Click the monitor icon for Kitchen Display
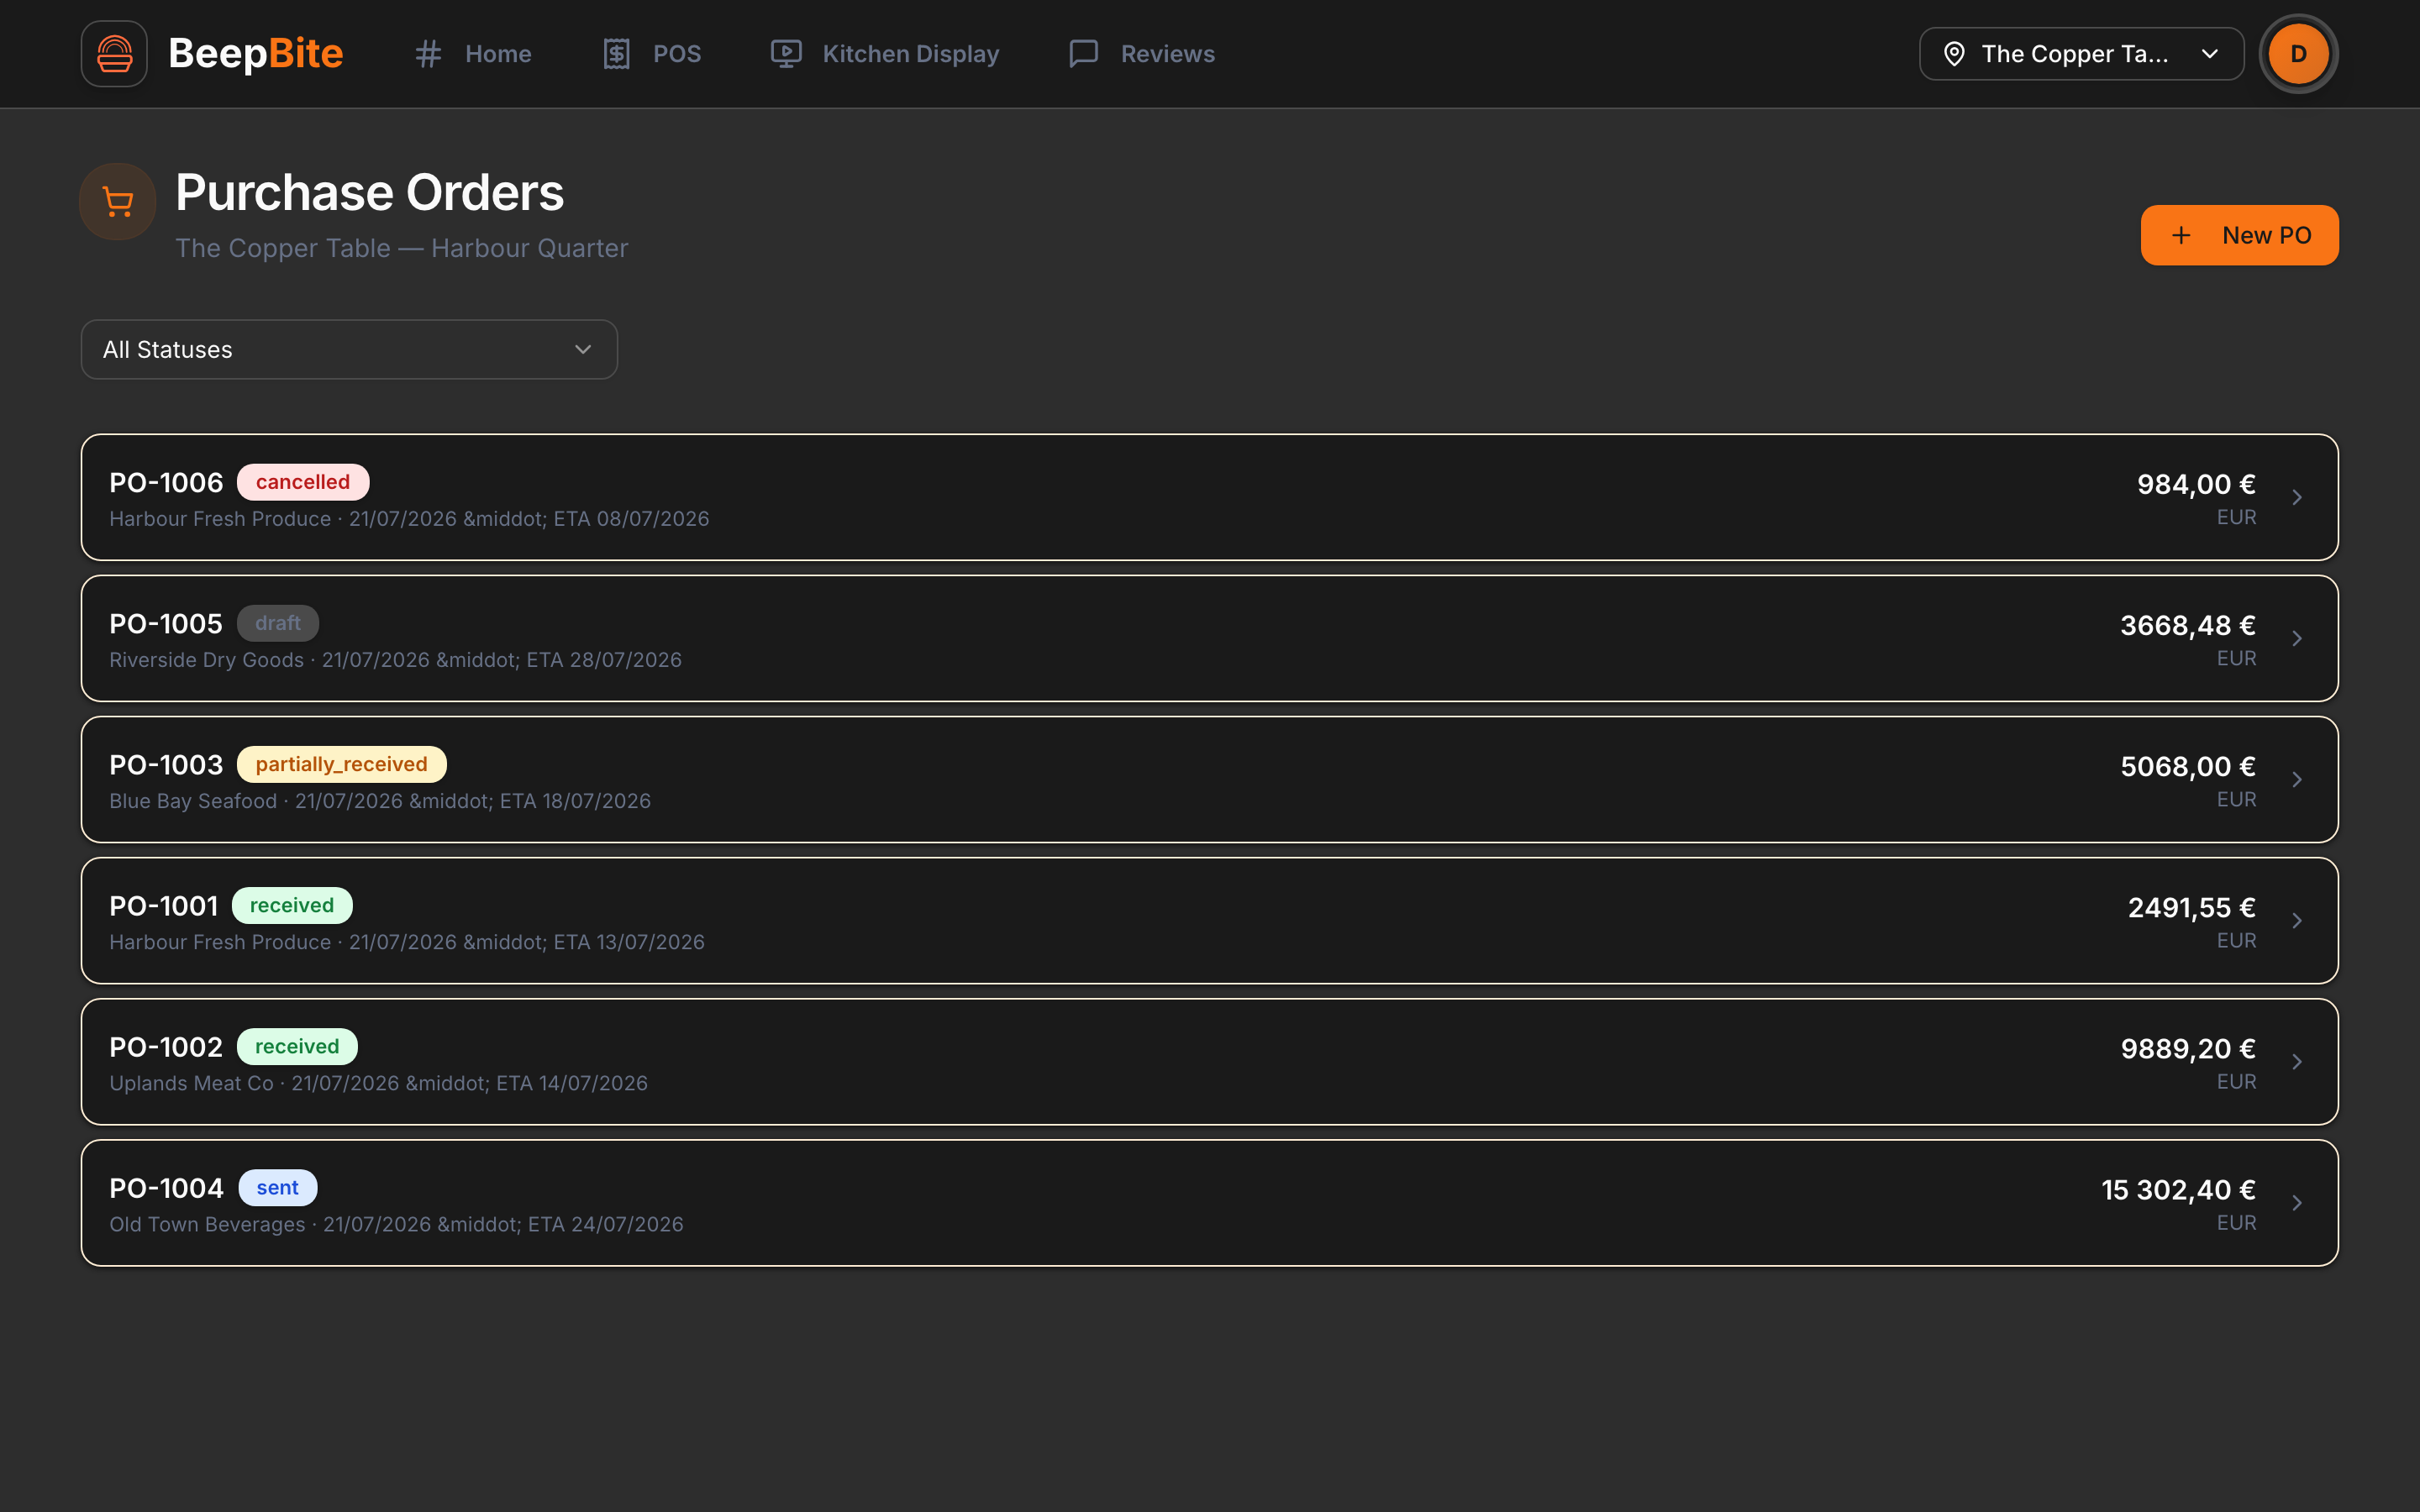This screenshot has width=2420, height=1512. click(786, 54)
